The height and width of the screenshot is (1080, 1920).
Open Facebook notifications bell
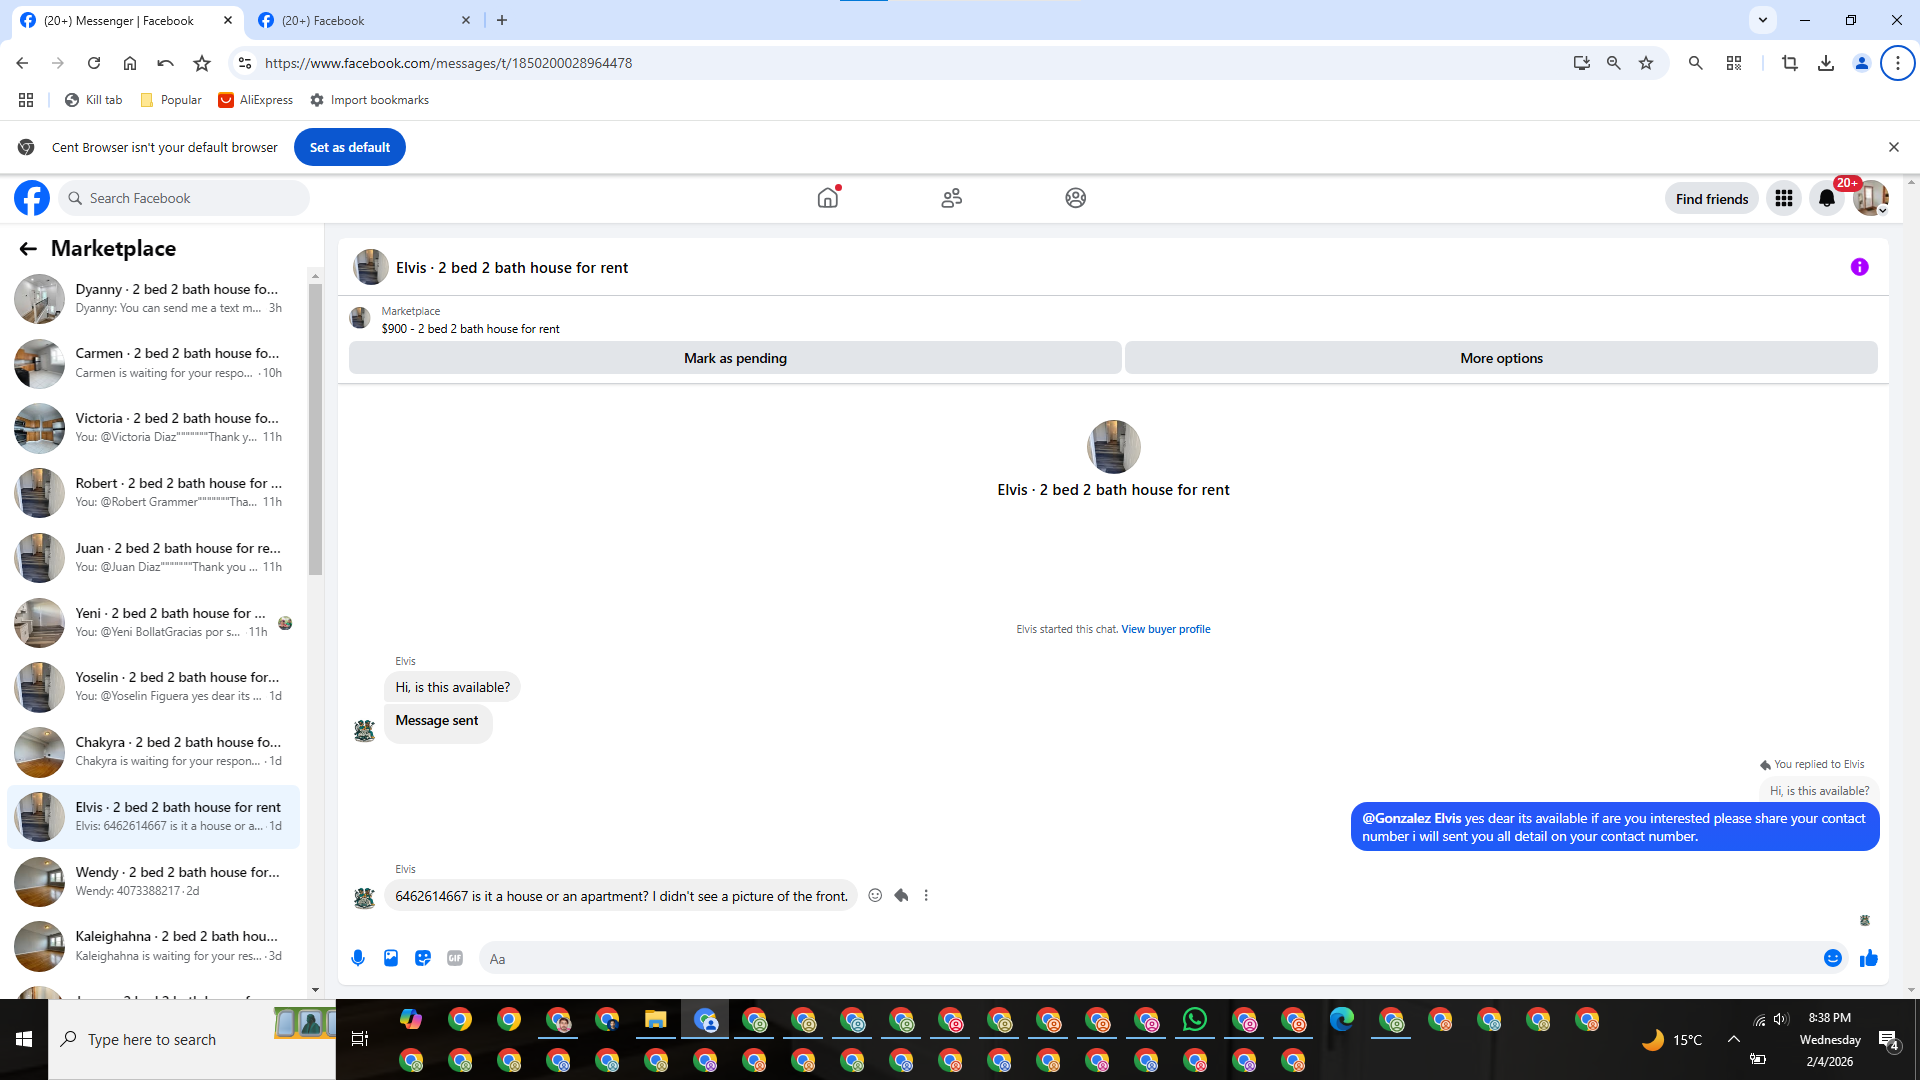click(1827, 198)
